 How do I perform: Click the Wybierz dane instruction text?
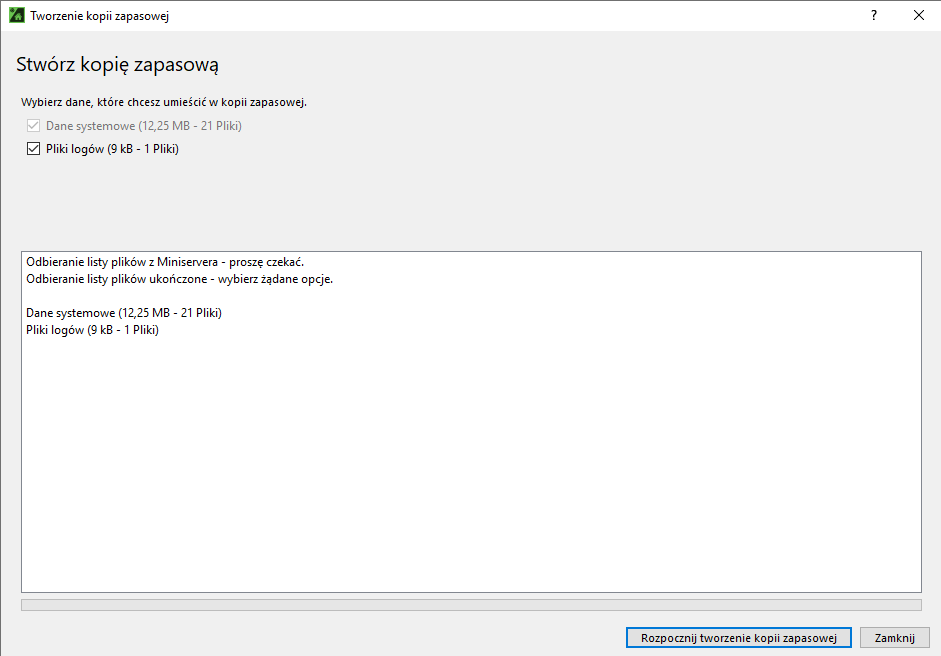[163, 102]
